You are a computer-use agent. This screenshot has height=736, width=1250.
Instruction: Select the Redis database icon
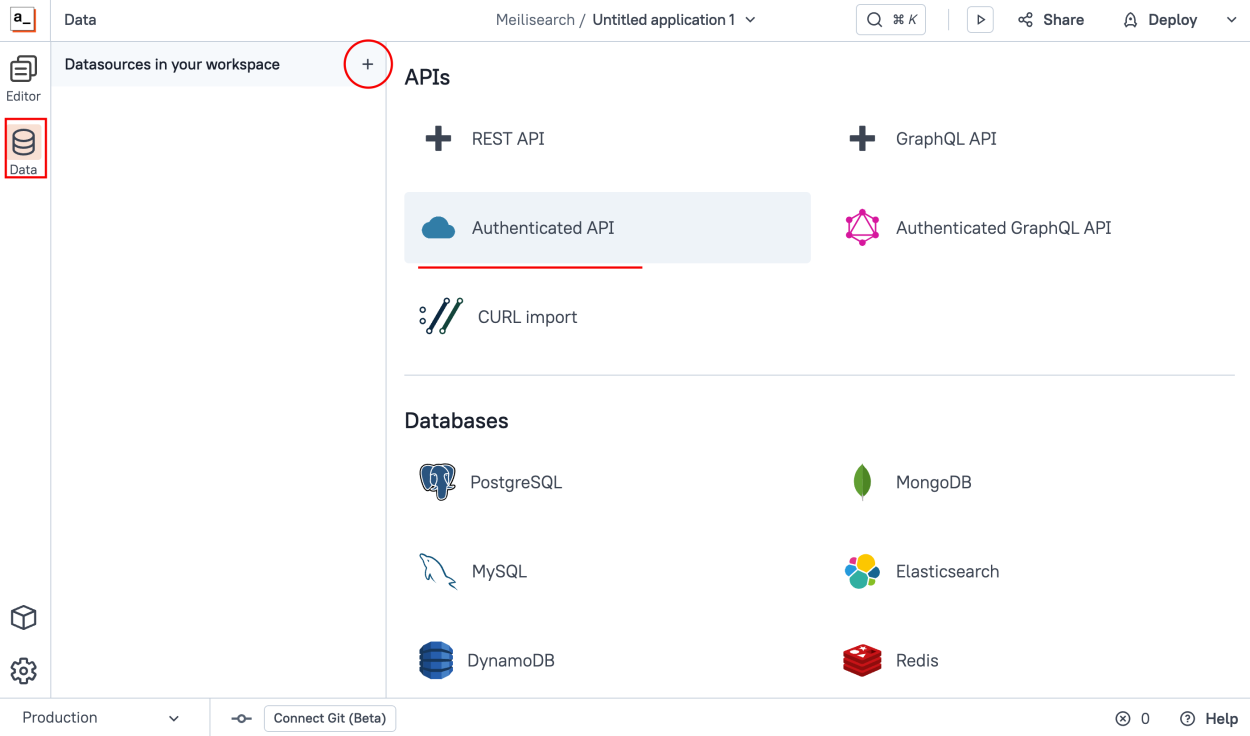pos(861,660)
